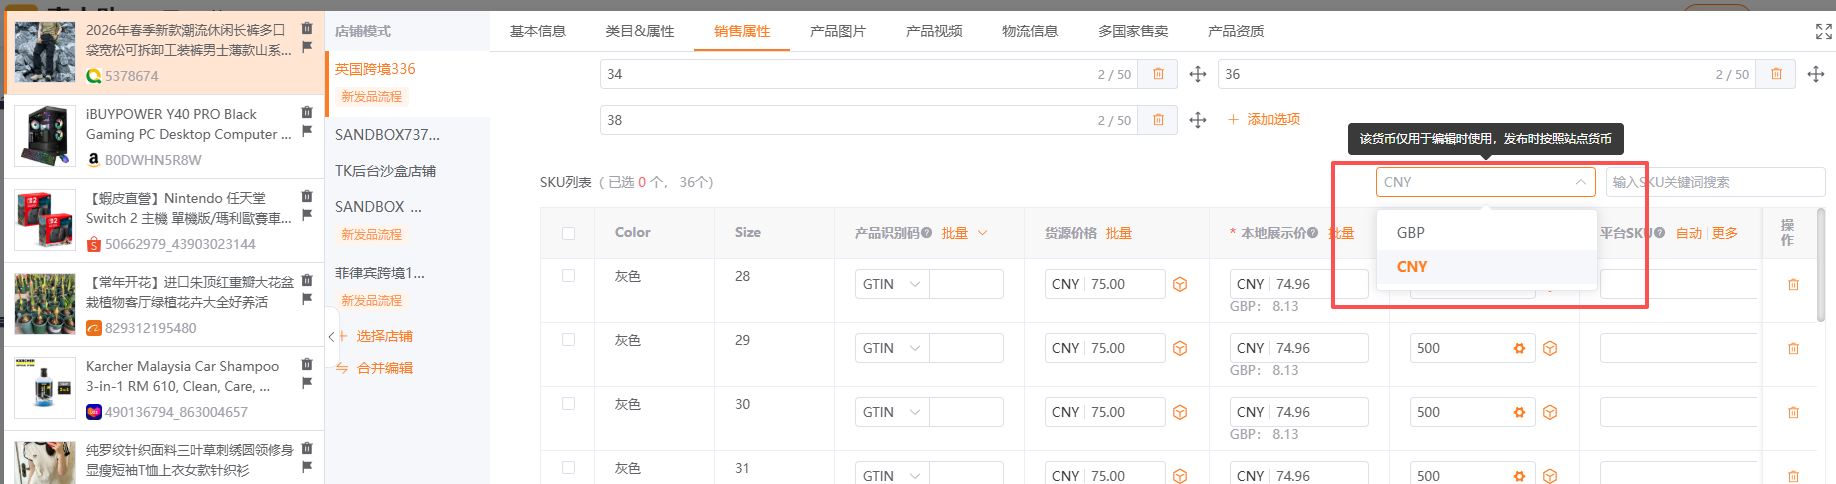Choose CNY from the currency list
This screenshot has width=1836, height=484.
coord(1486,266)
